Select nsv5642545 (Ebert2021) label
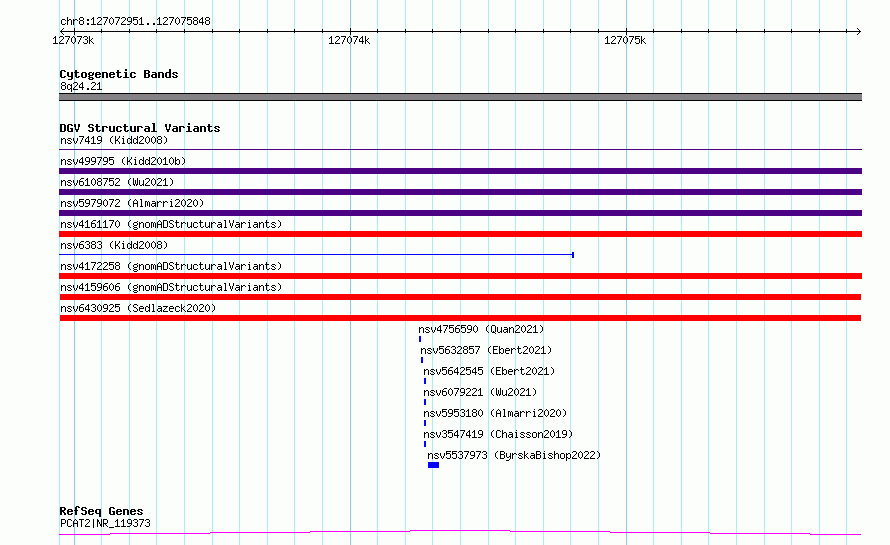This screenshot has width=890, height=545. 489,371
